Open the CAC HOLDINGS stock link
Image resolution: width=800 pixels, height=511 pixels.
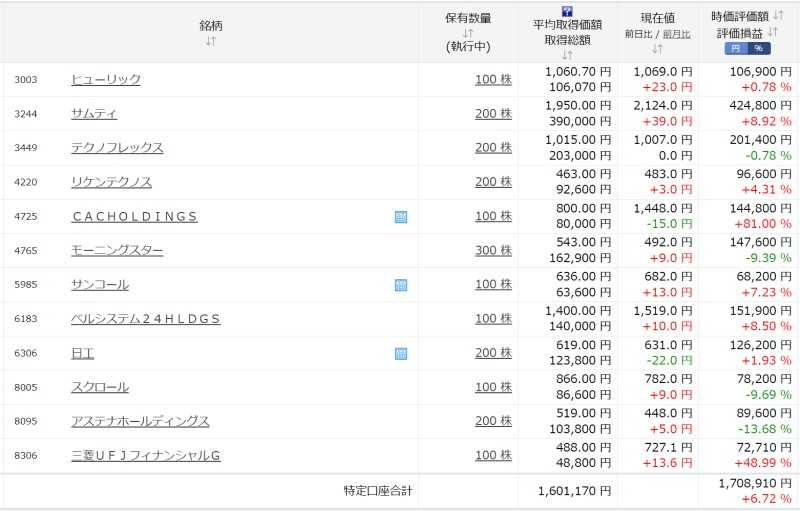point(135,216)
